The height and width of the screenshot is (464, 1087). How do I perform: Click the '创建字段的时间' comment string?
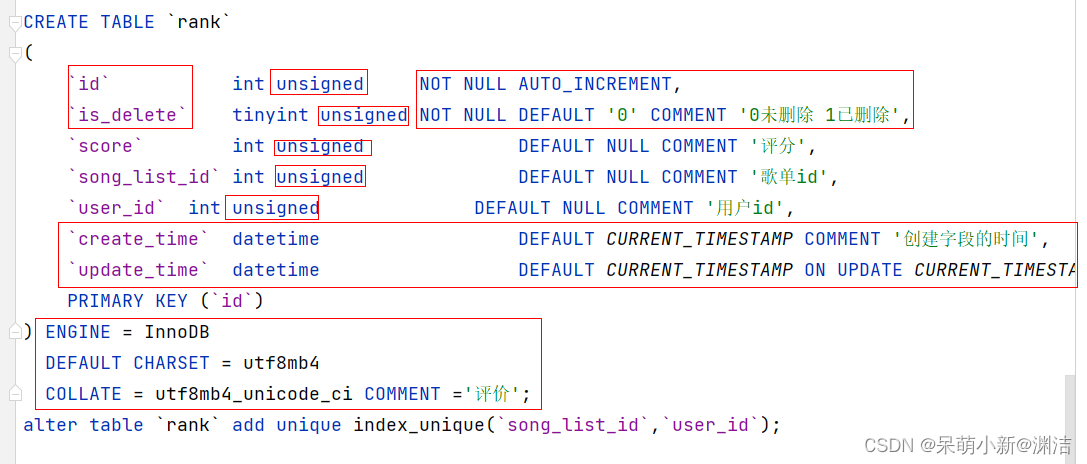coord(966,239)
